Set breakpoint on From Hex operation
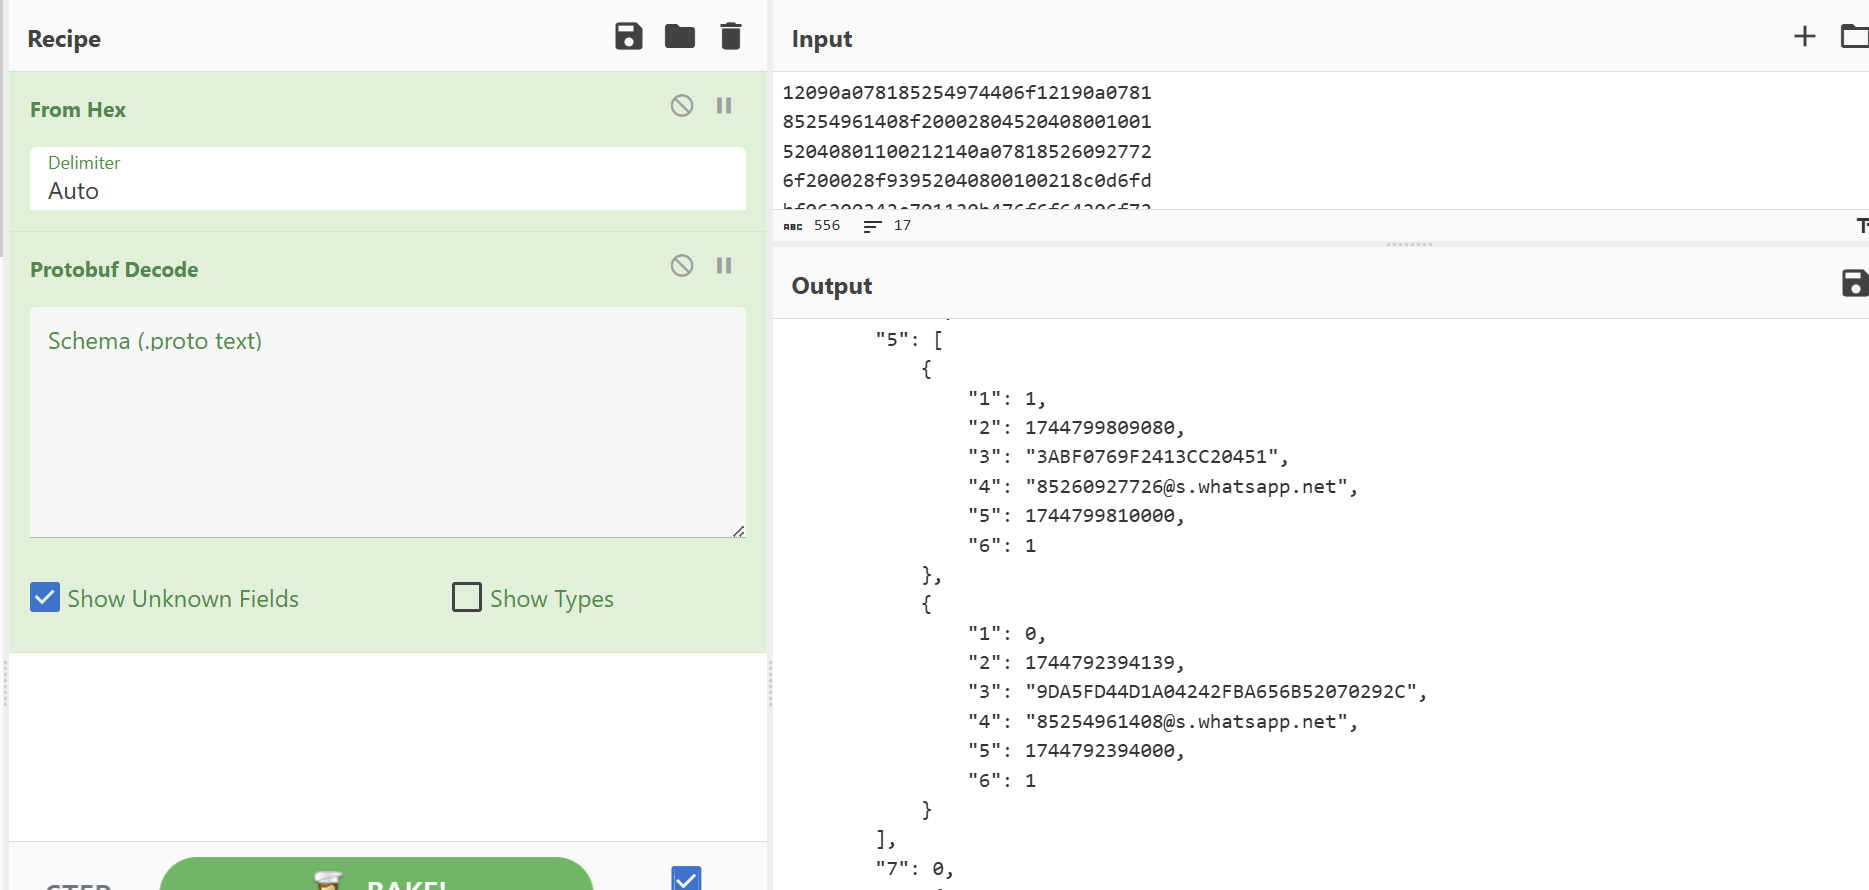The image size is (1869, 890). point(724,106)
